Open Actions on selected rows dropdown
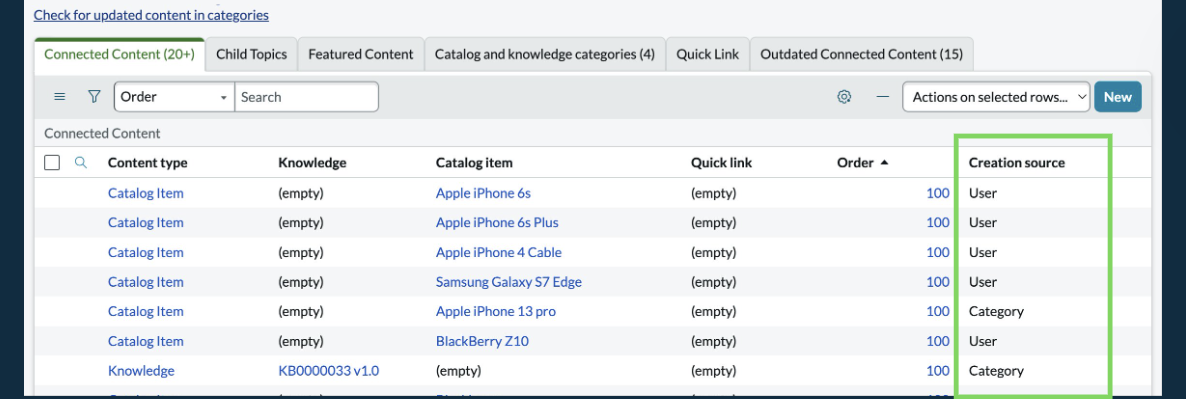The image size is (1190, 399). (x=996, y=97)
